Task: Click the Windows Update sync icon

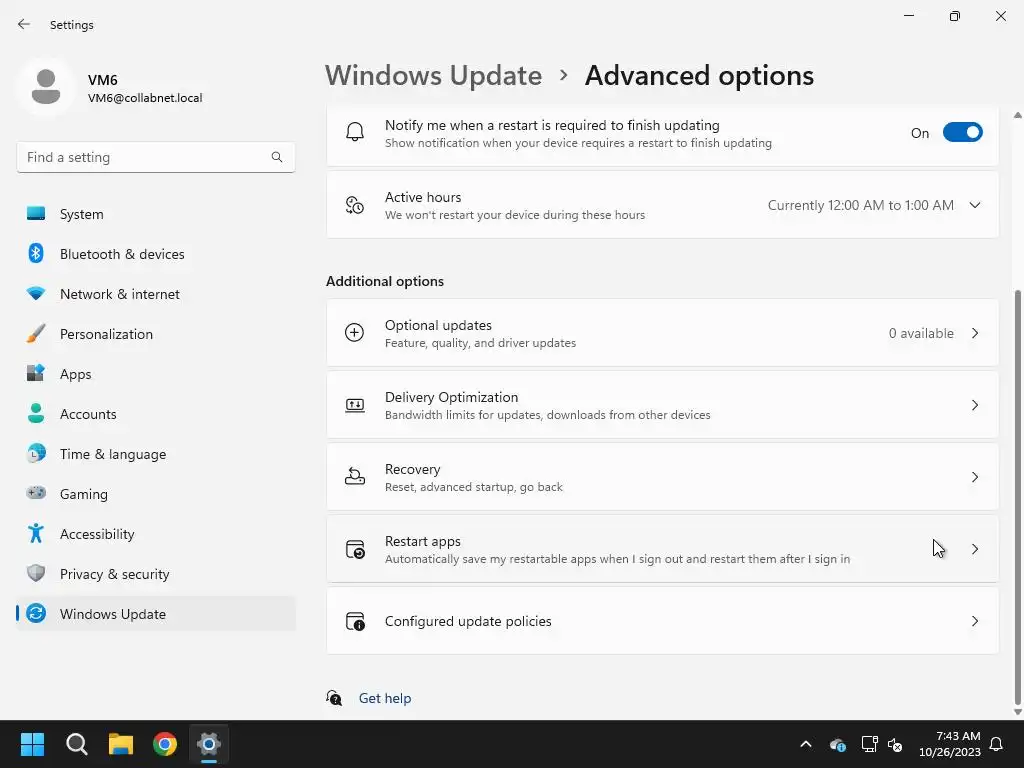Action: pyautogui.click(x=36, y=613)
